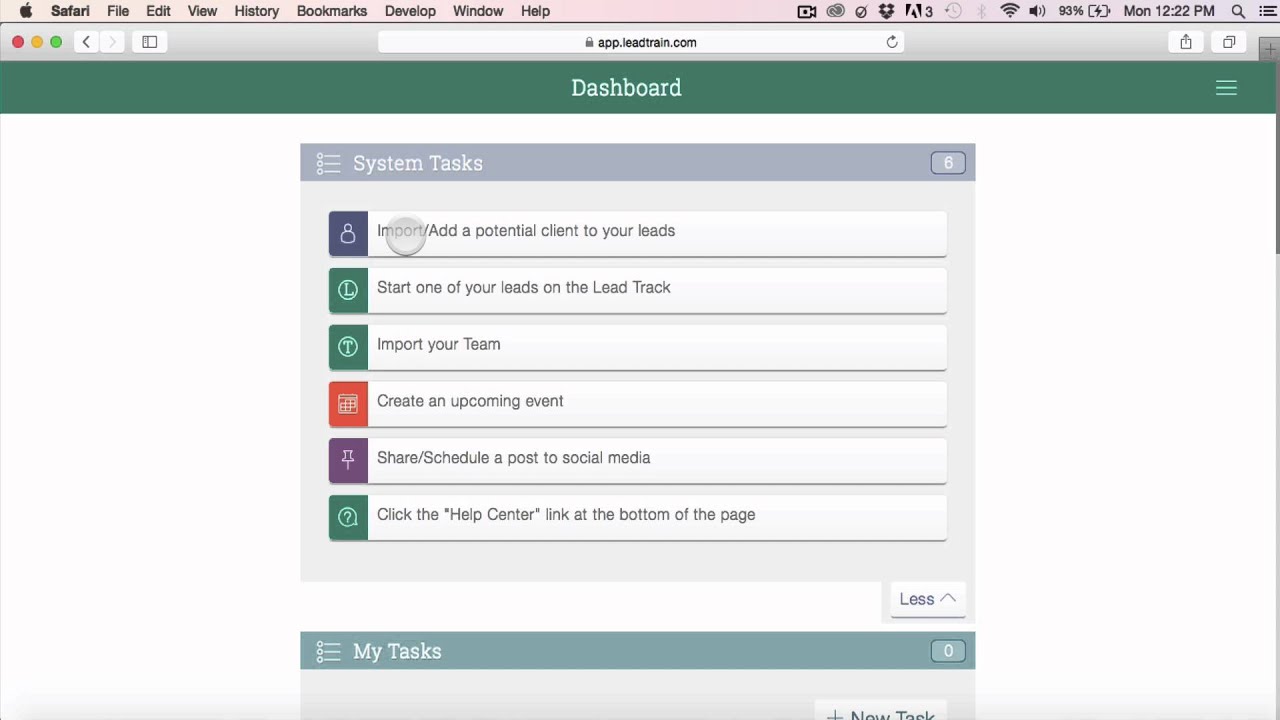Select Start one of your leads on Lead Track
Image resolution: width=1280 pixels, height=720 pixels.
pos(638,290)
